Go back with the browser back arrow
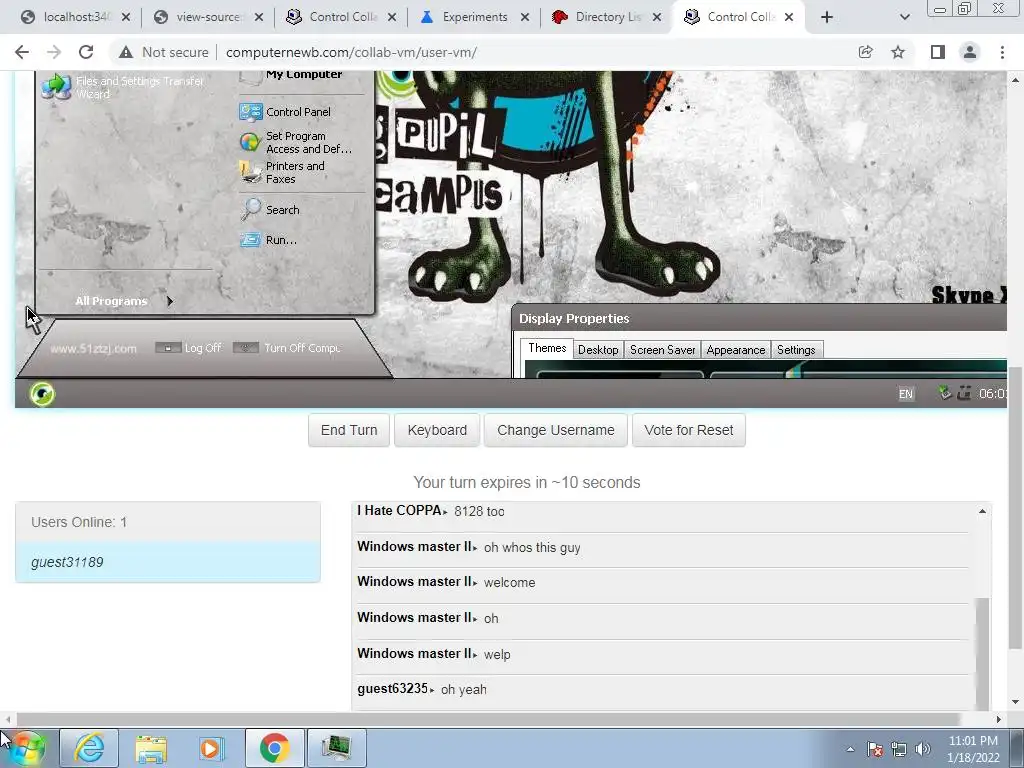This screenshot has height=768, width=1024. 22,52
